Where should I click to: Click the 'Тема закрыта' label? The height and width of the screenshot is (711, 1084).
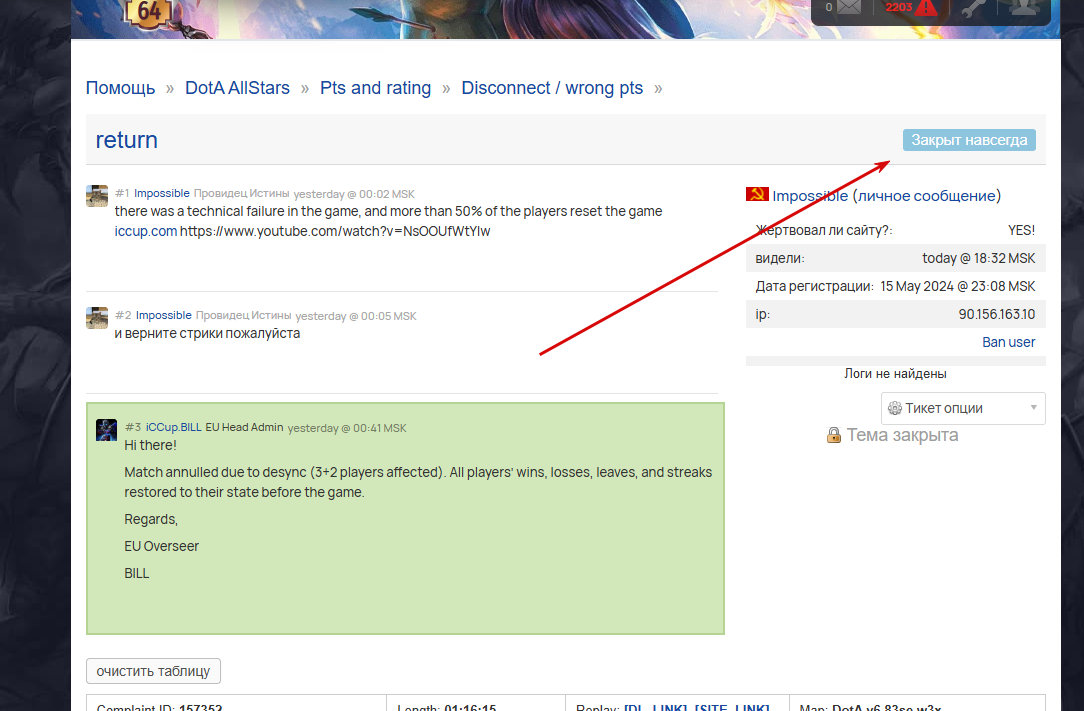pos(902,435)
